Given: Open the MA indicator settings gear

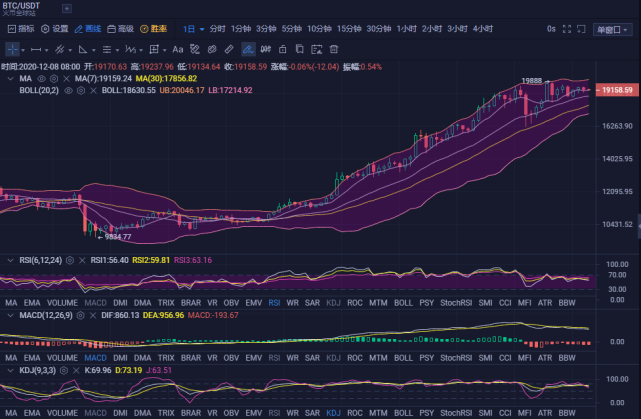Looking at the screenshot, I should [54, 78].
